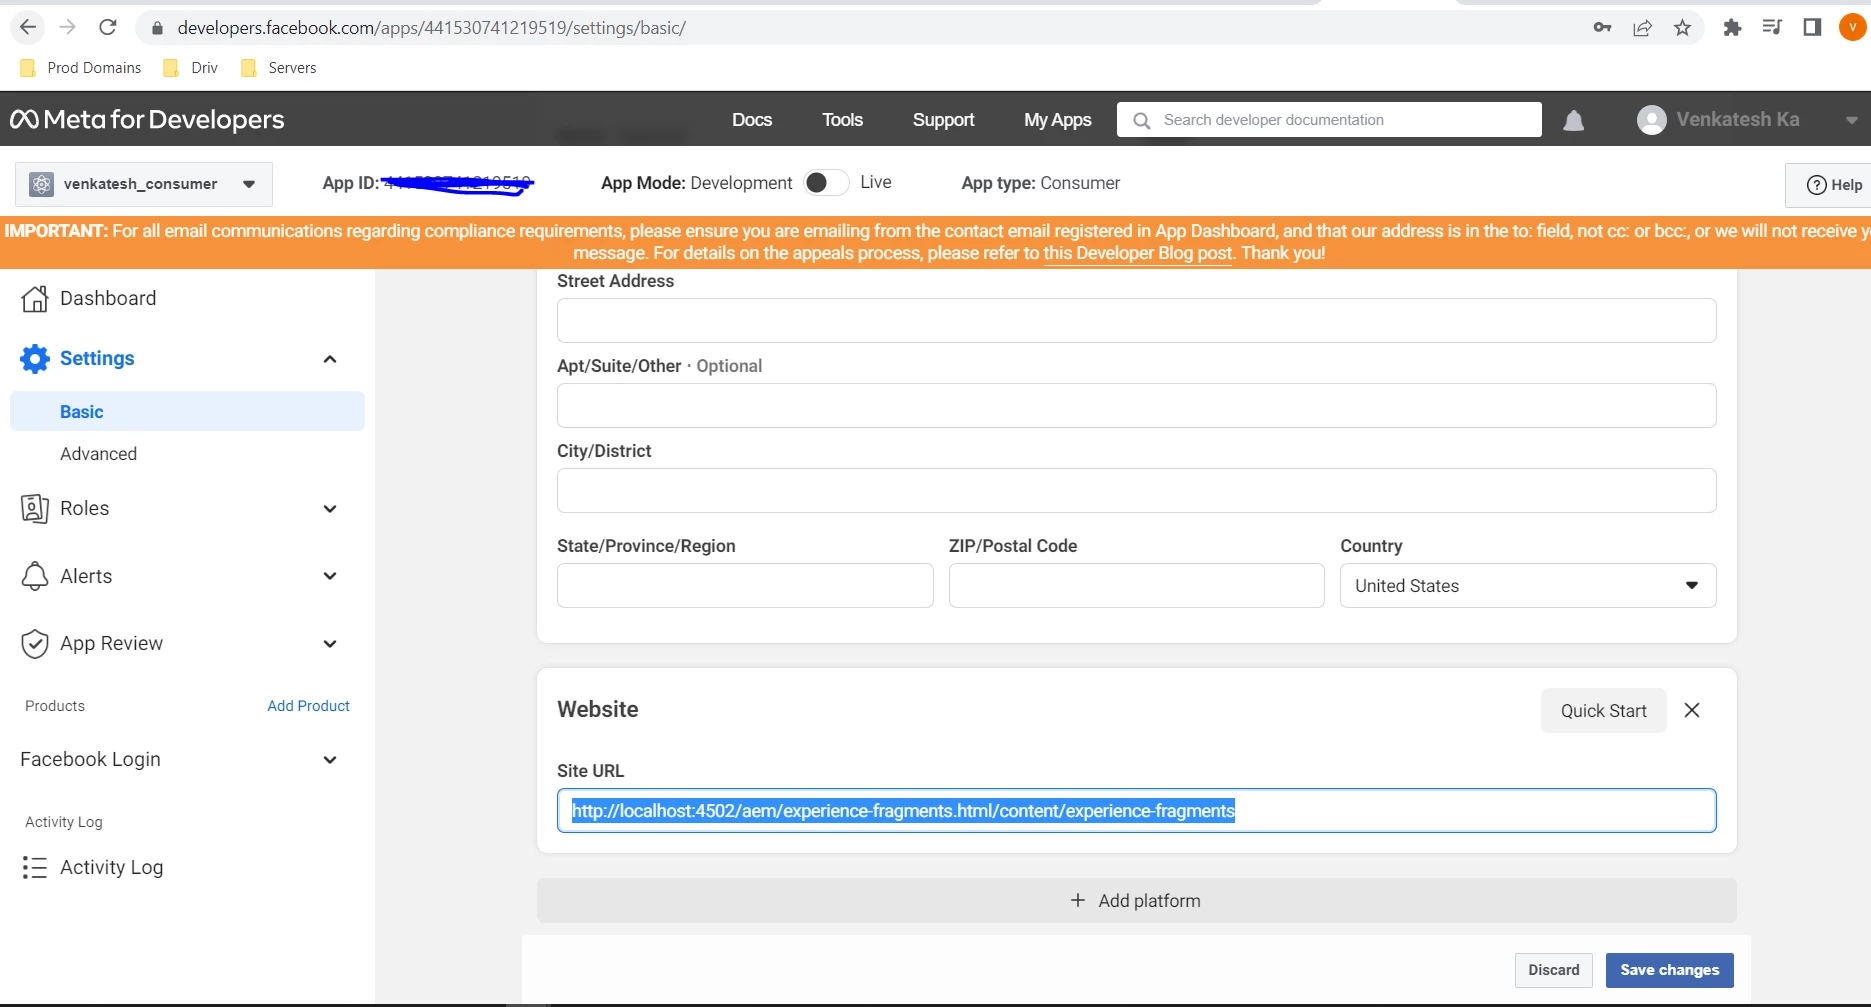This screenshot has height=1007, width=1871.
Task: Click the Meta for Developers logo
Action: [x=147, y=120]
